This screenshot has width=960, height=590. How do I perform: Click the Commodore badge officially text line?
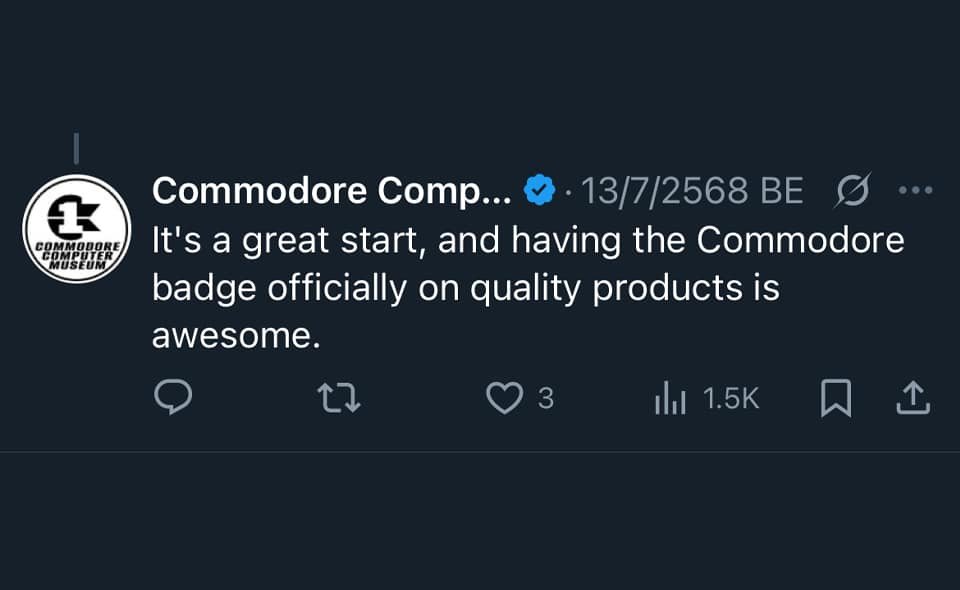coord(466,288)
